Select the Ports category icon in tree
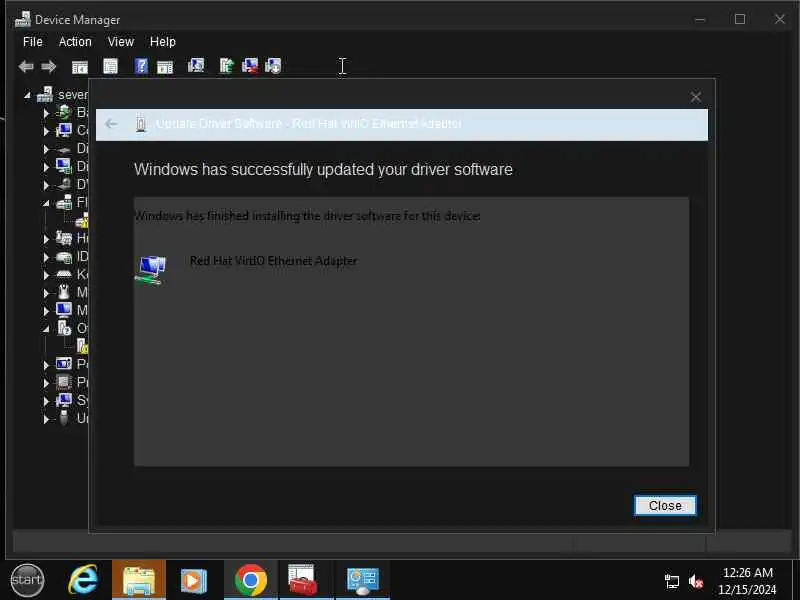 pyautogui.click(x=64, y=364)
